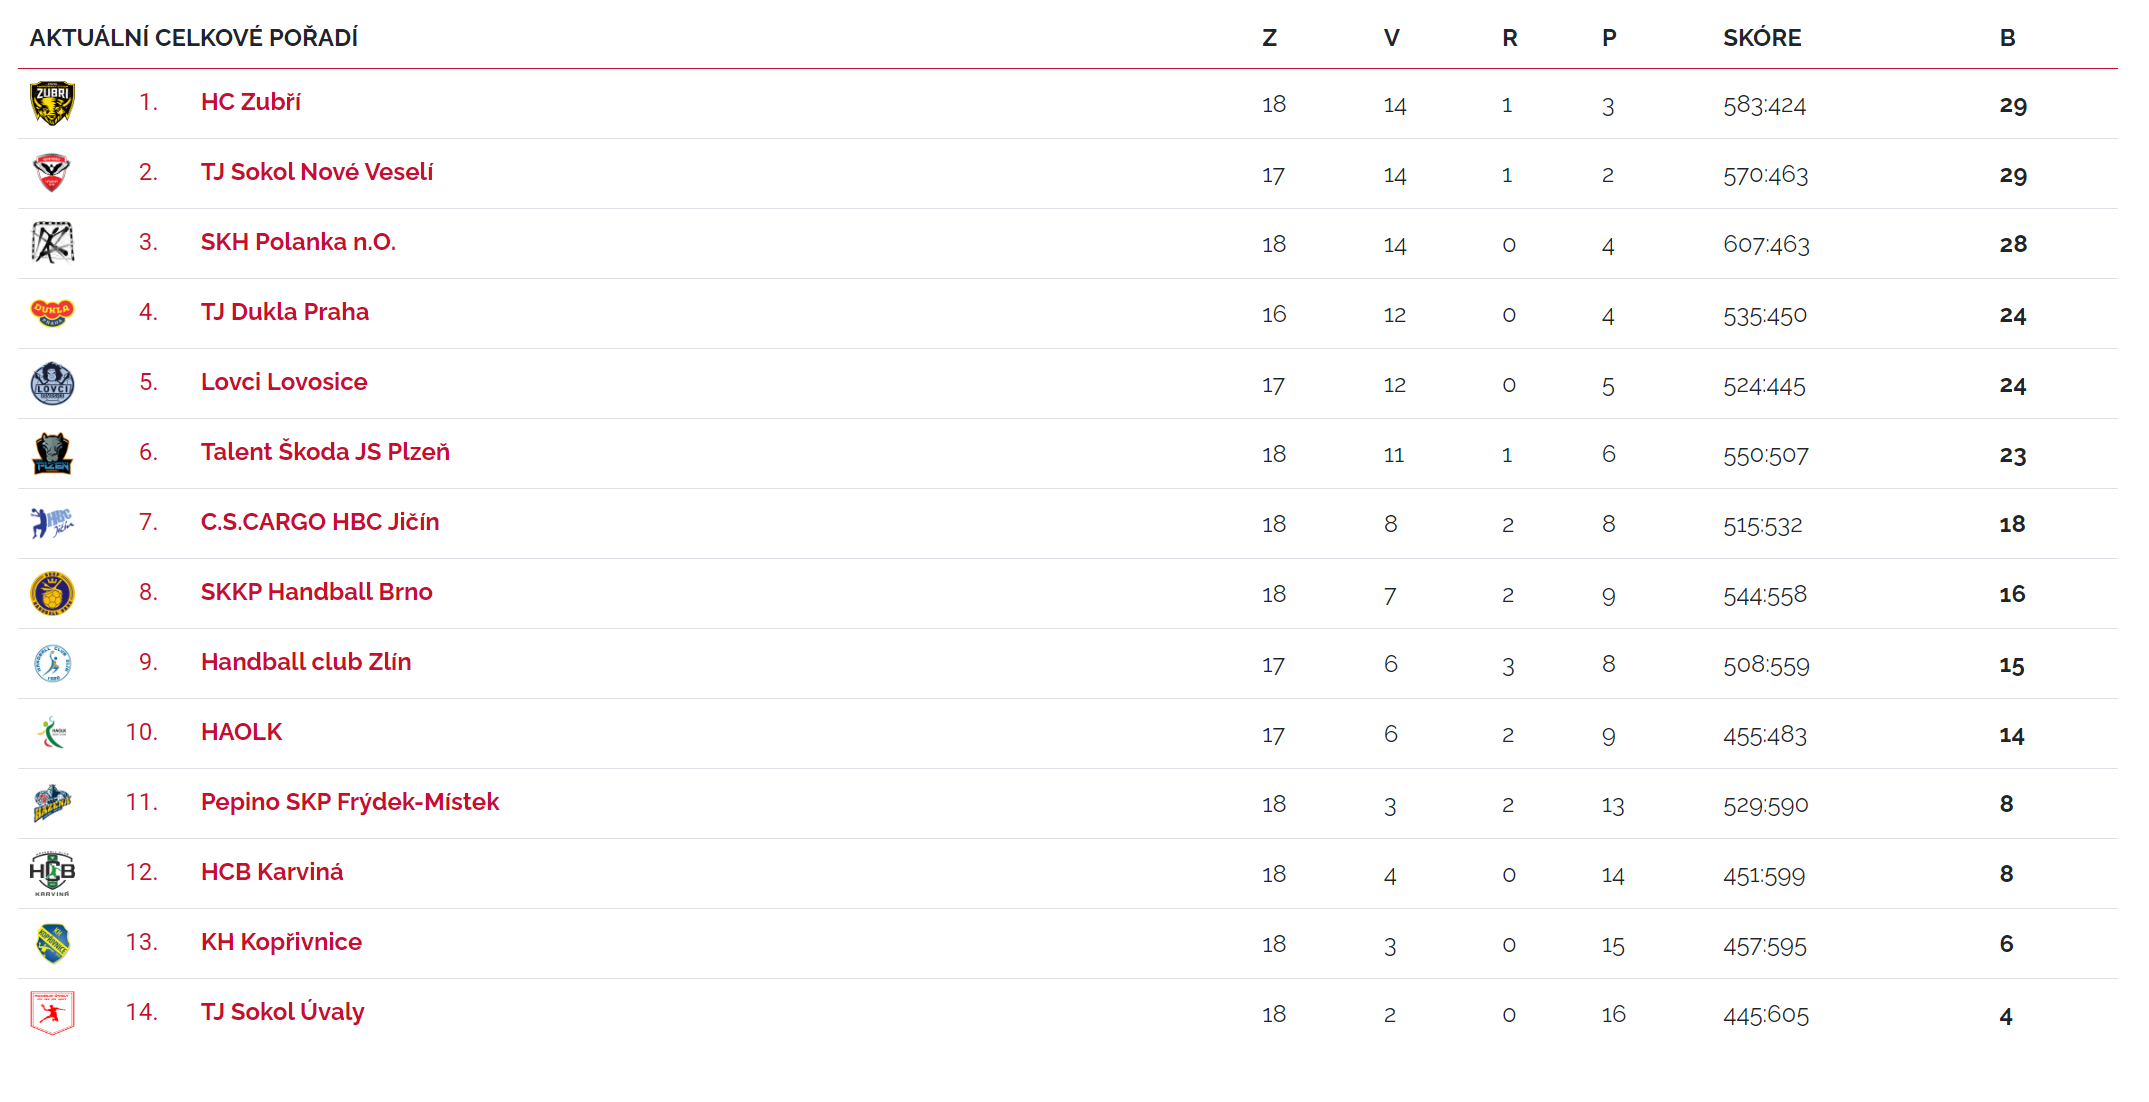Viewport: 2149px width, 1102px height.
Task: Follow the Pepino SKP Frýdek-Místek link
Action: point(349,802)
